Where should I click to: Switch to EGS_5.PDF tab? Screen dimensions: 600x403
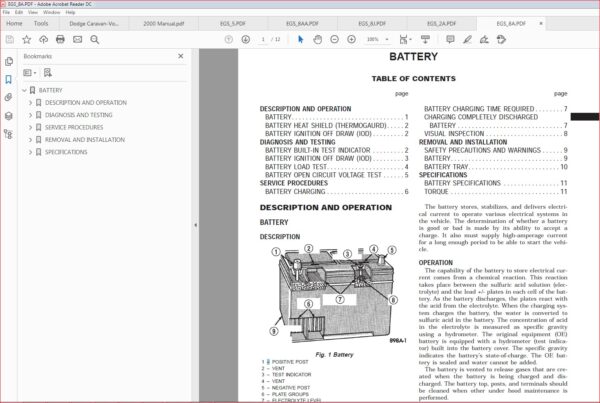[233, 24]
